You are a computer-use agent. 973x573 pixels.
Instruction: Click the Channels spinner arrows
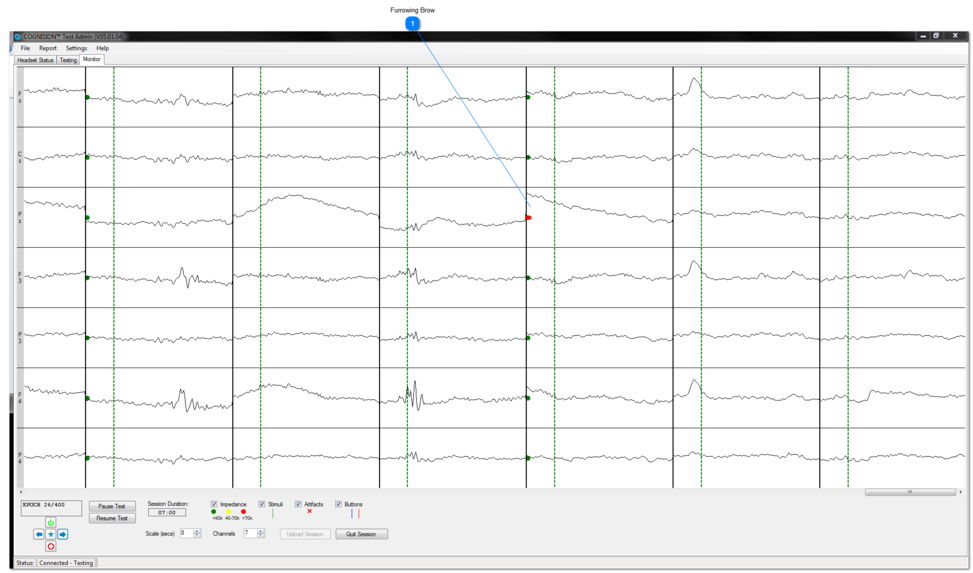pos(261,534)
